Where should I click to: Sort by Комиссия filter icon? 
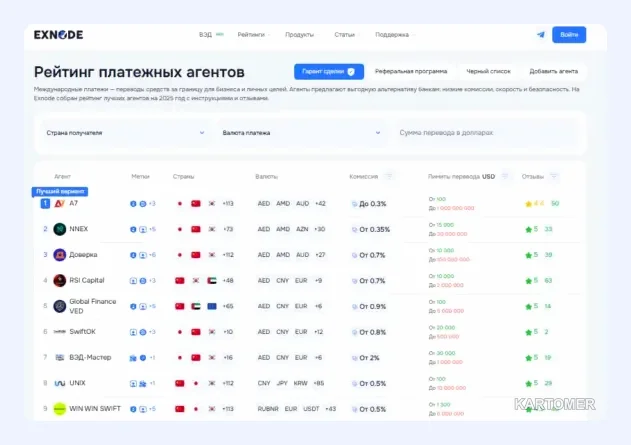pyautogui.click(x=389, y=176)
